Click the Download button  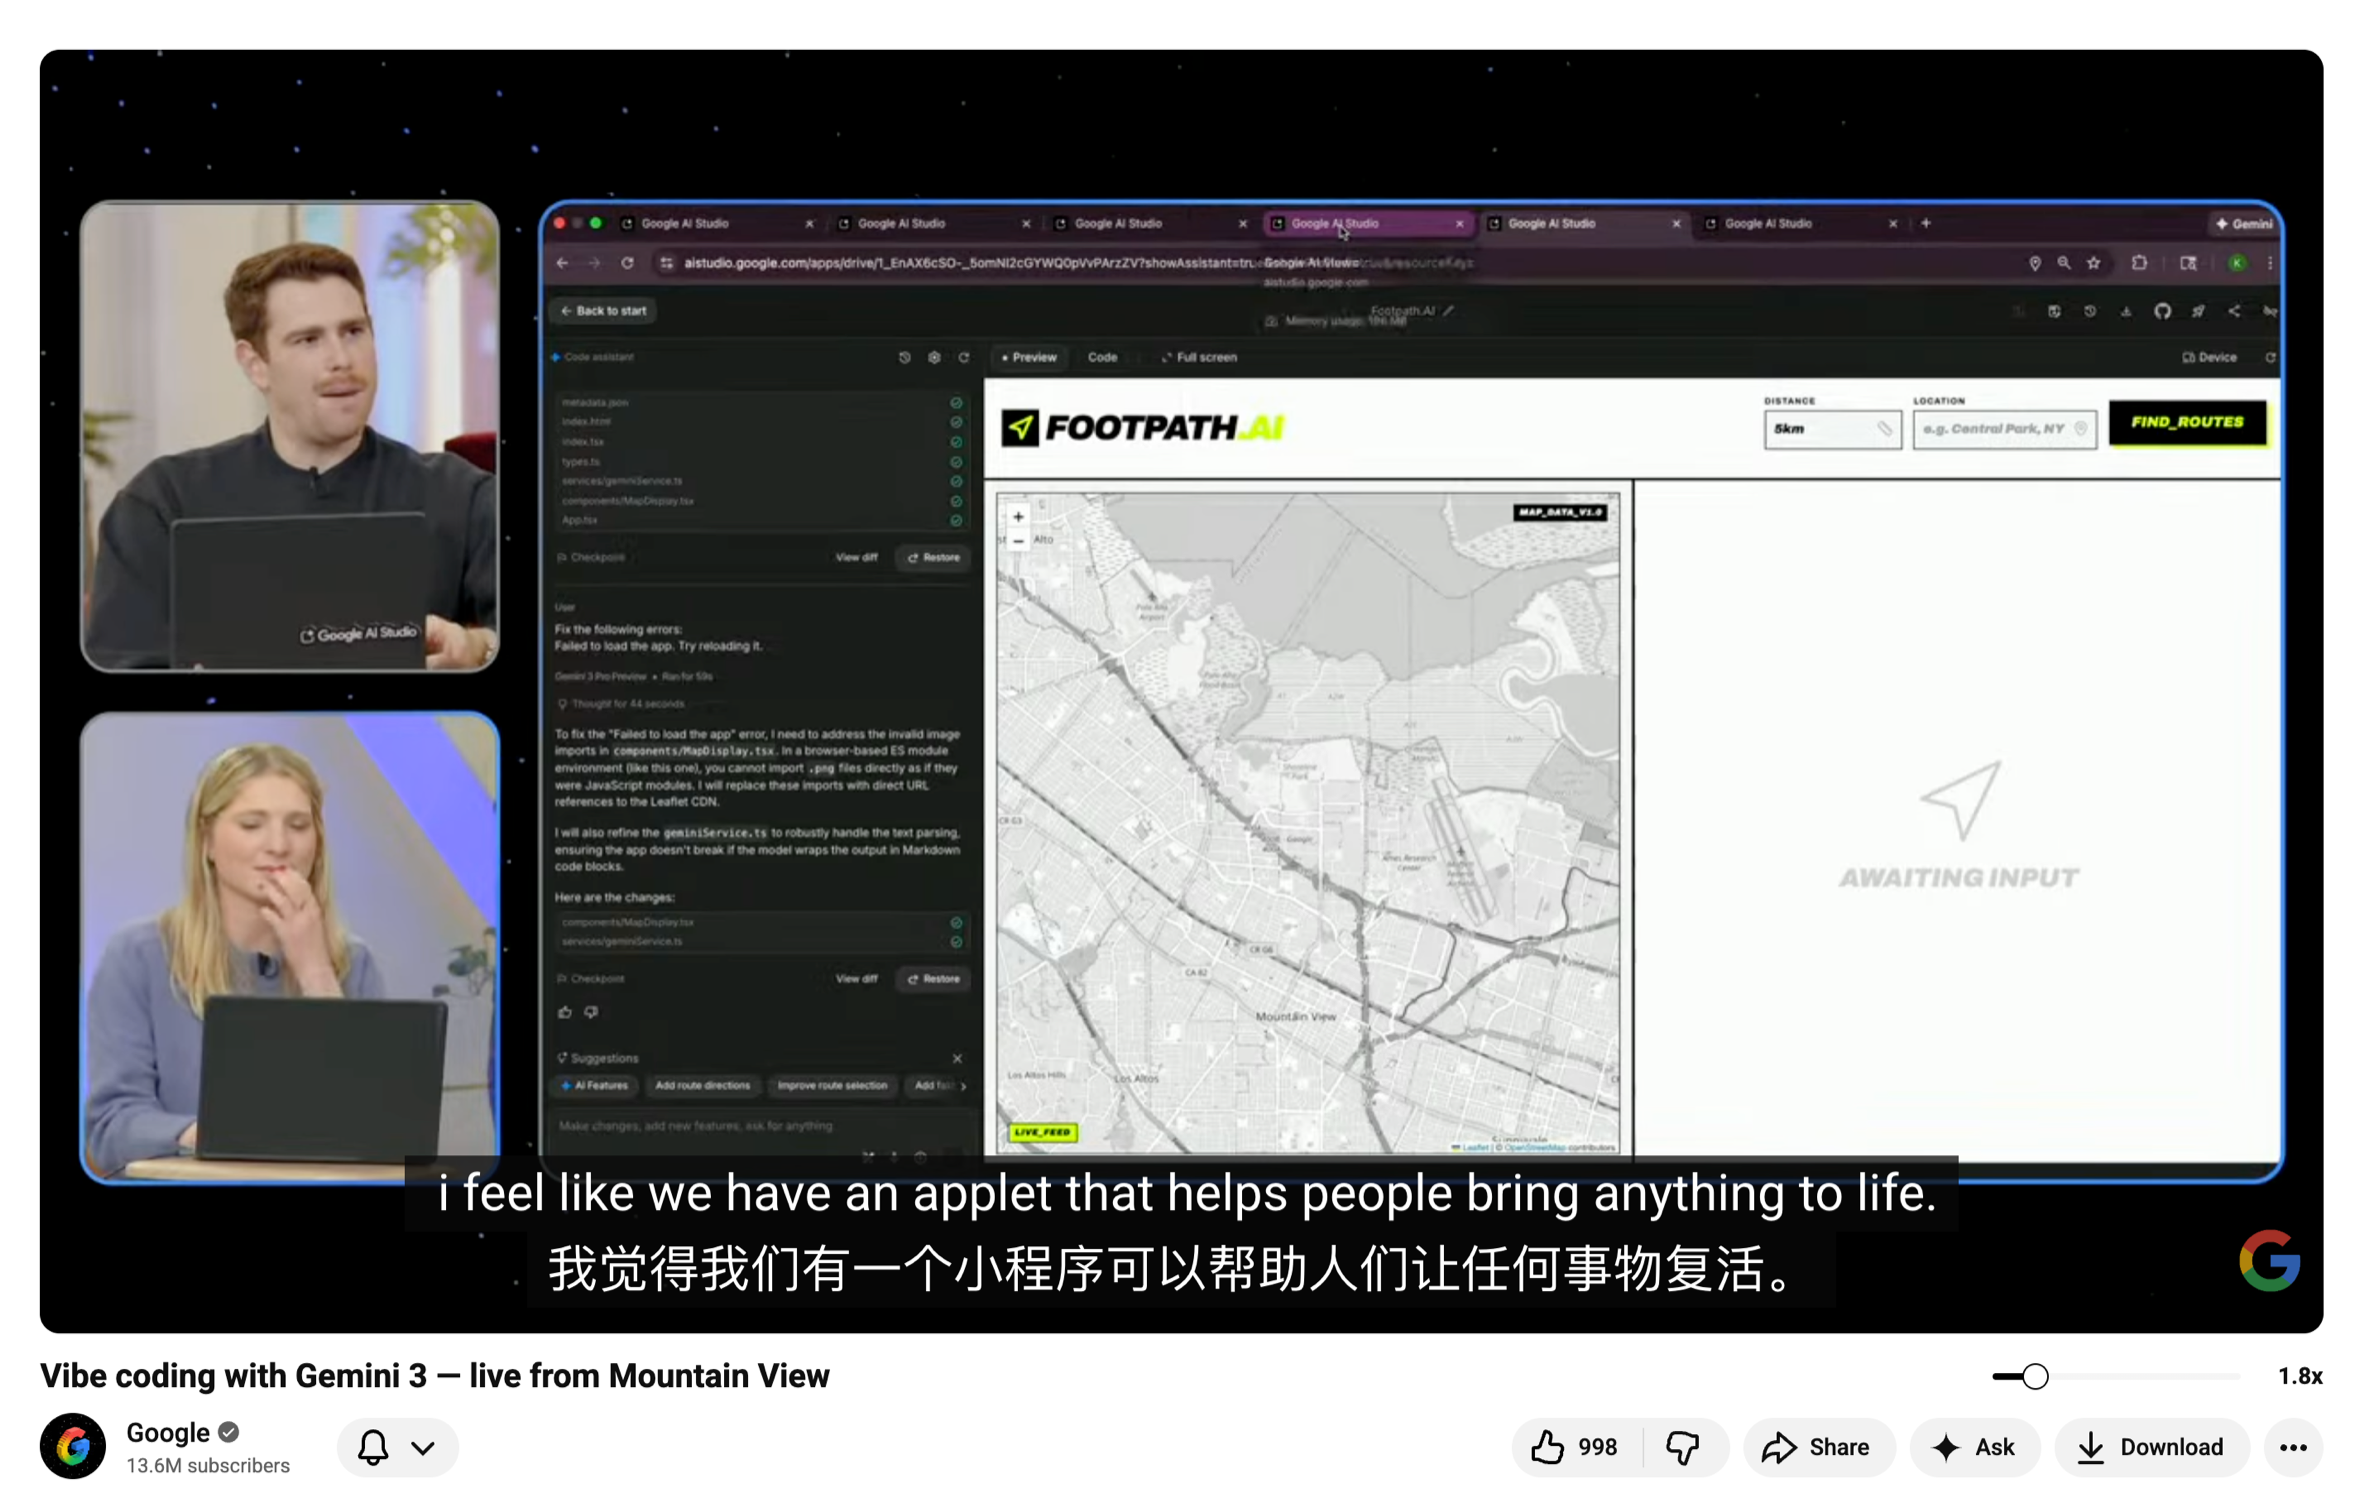point(2150,1447)
